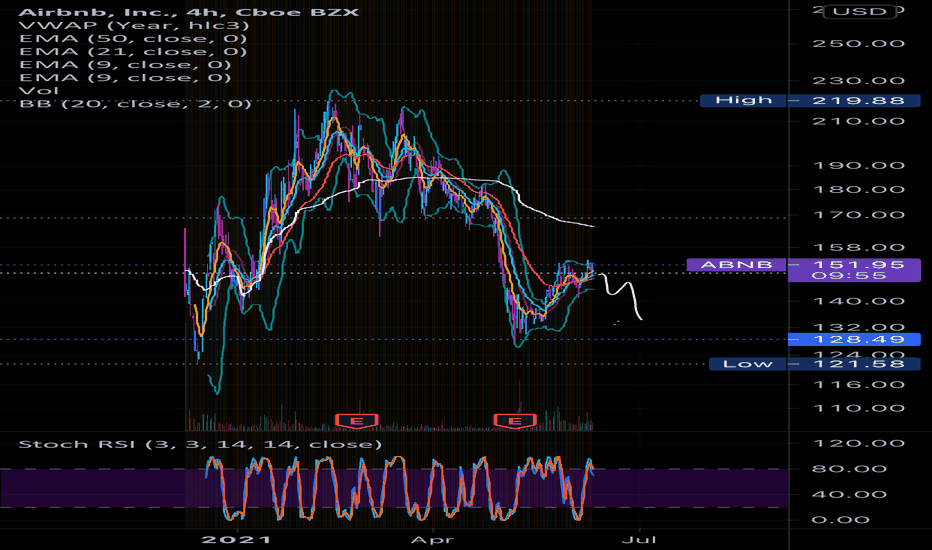Select the first EMA (9, close, 0) indicator

coord(125,65)
